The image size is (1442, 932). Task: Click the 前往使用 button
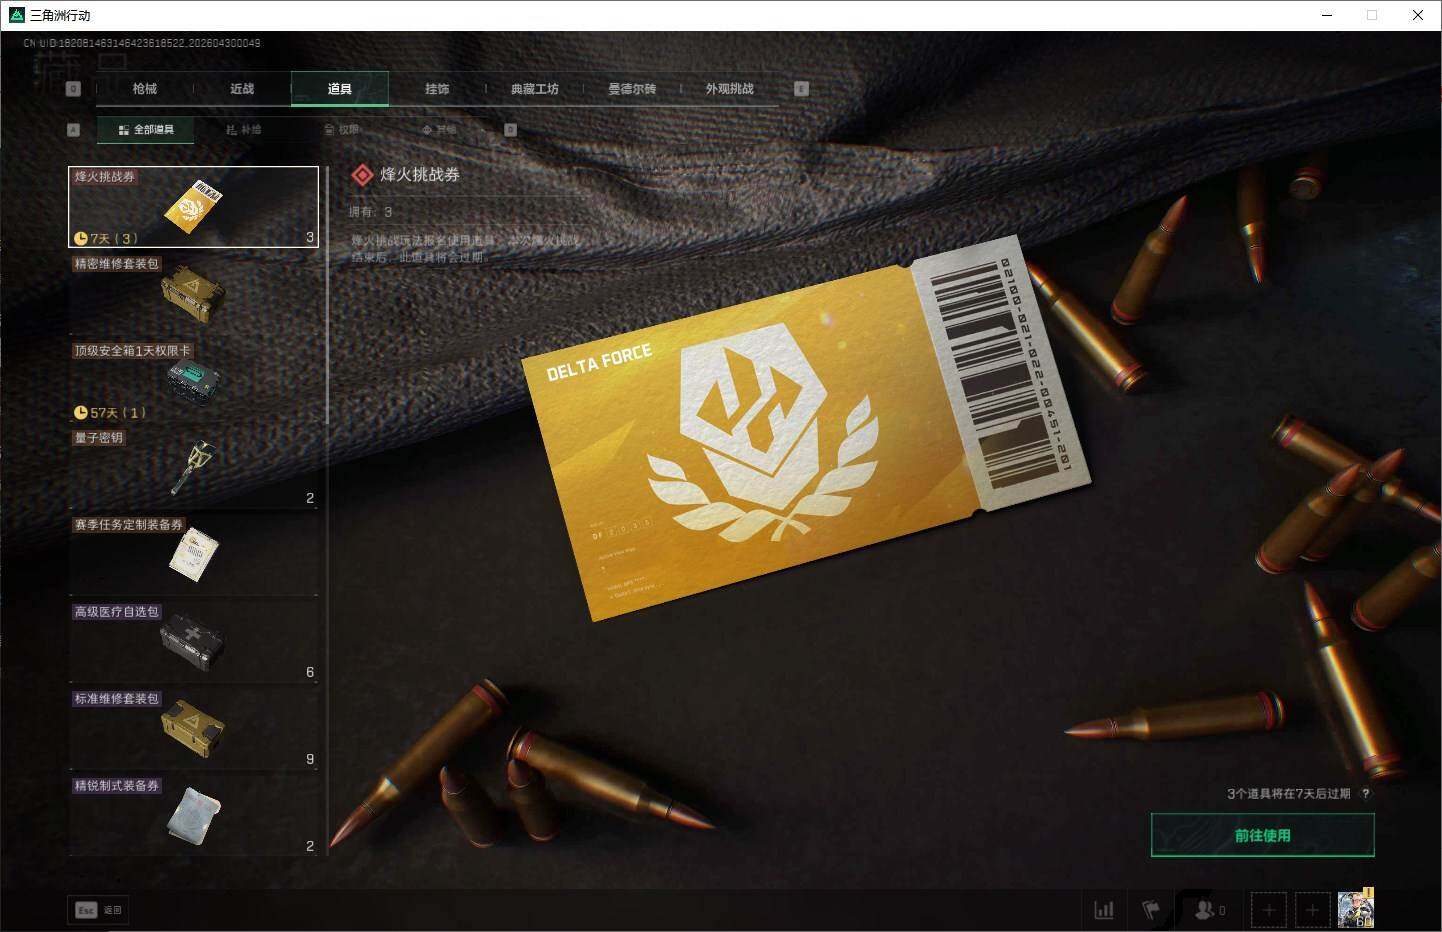click(1263, 835)
